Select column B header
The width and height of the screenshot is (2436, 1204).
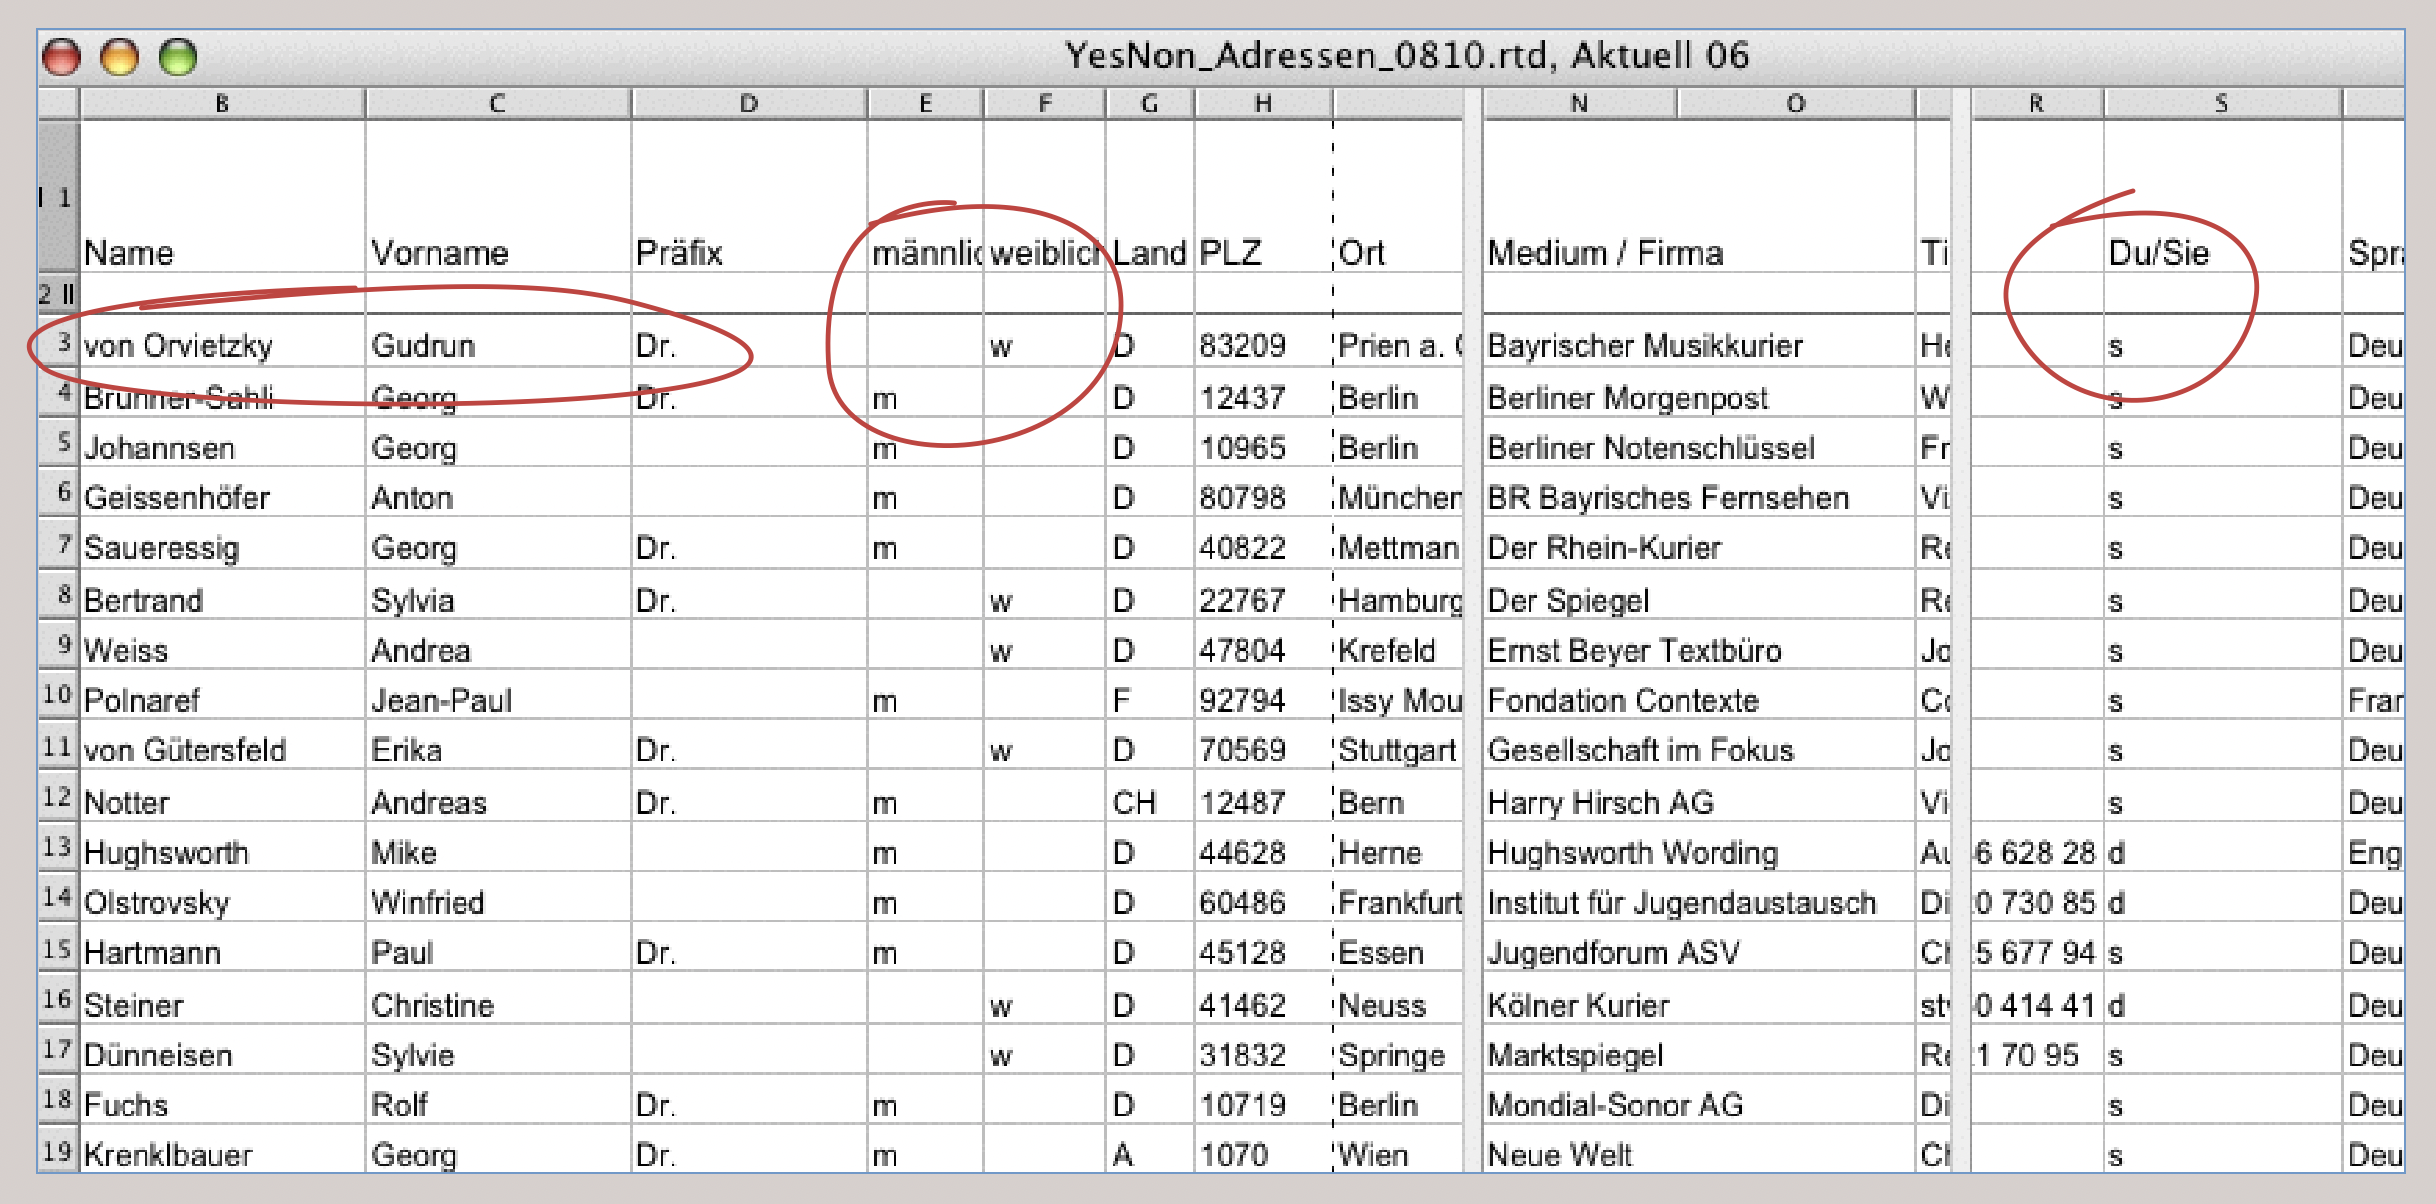[222, 103]
